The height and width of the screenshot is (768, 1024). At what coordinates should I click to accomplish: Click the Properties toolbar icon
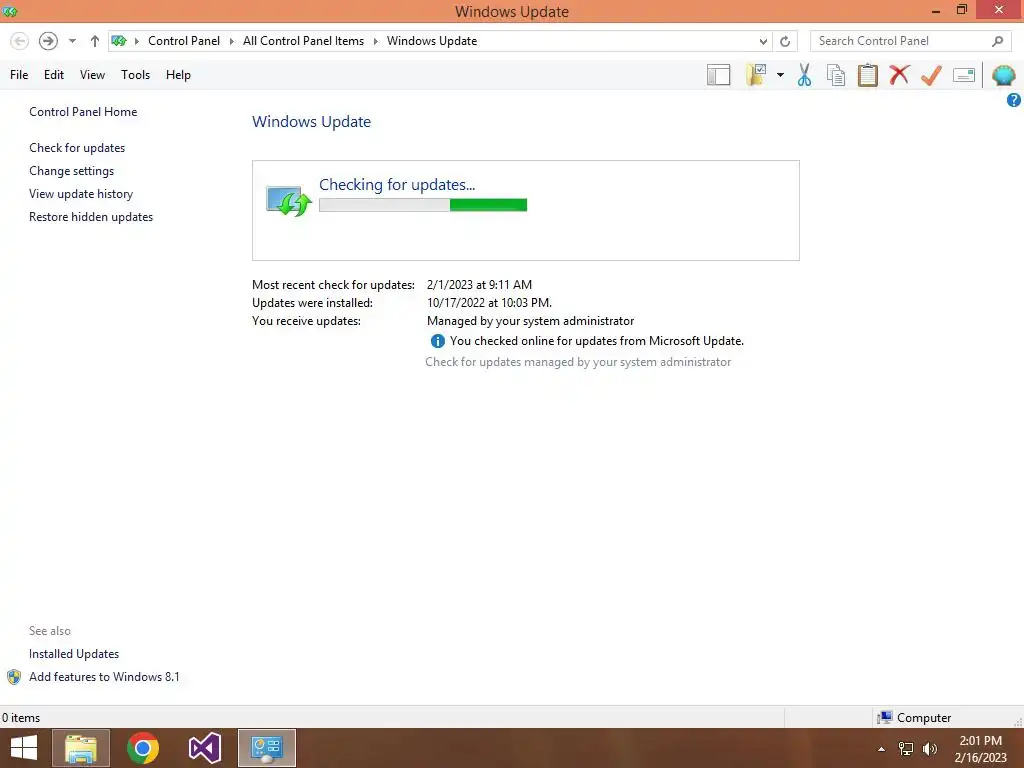pyautogui.click(x=964, y=75)
